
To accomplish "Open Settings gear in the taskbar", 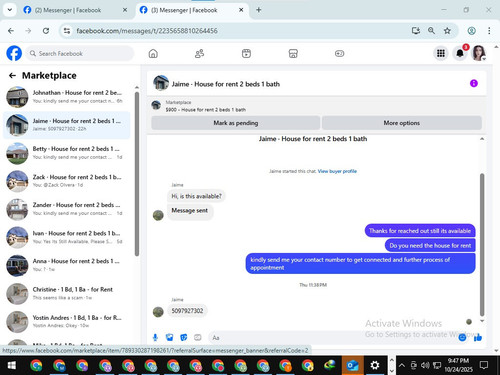I will [x=375, y=366].
